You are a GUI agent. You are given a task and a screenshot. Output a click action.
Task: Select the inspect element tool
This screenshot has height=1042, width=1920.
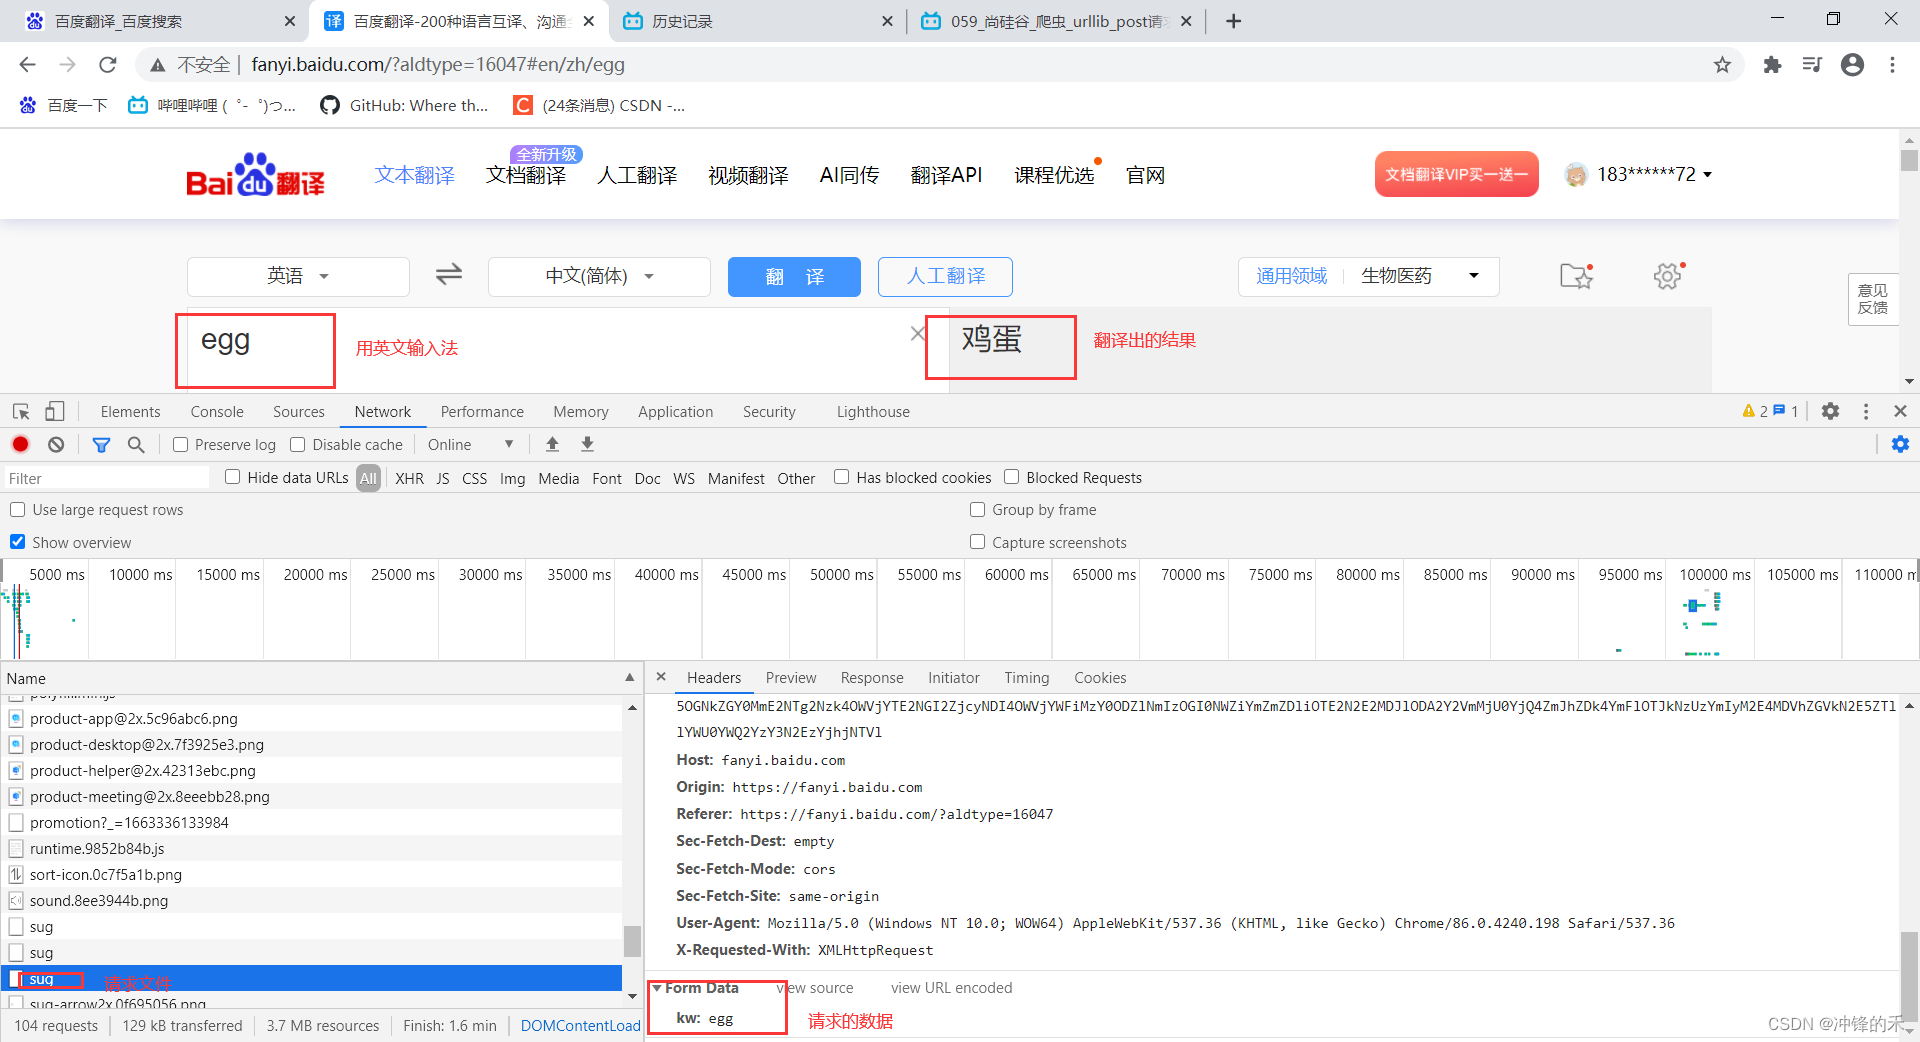[x=20, y=411]
